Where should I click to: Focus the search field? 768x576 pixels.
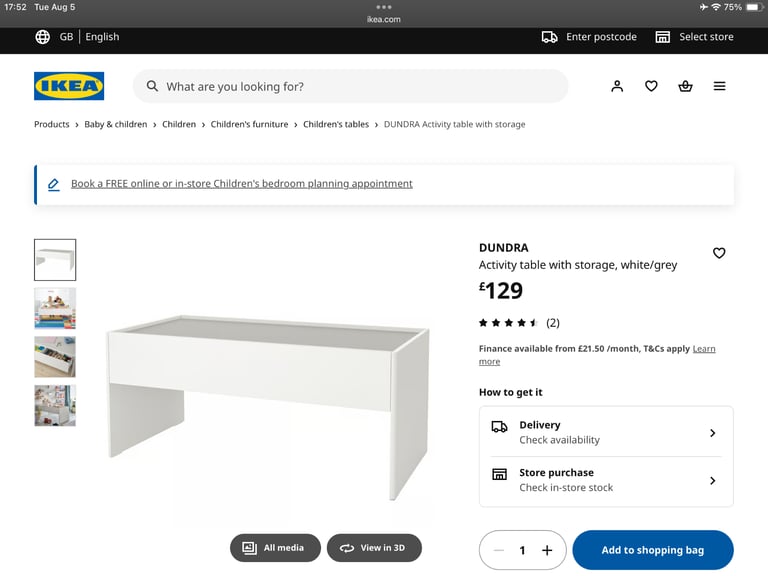pos(350,86)
